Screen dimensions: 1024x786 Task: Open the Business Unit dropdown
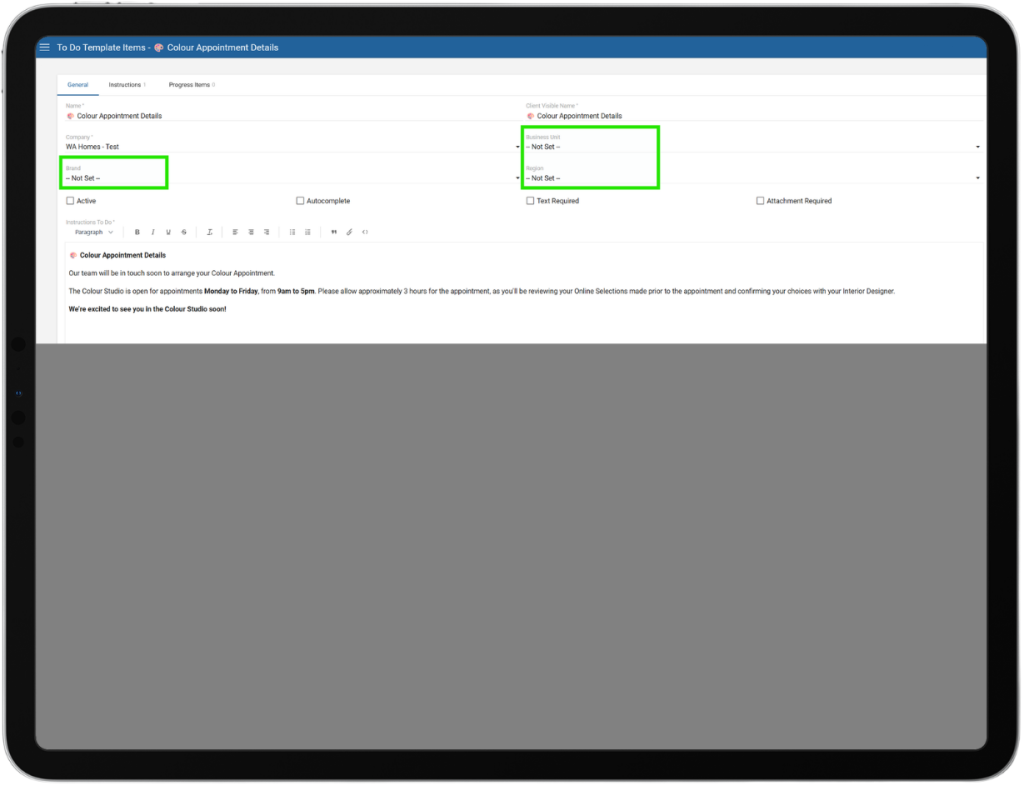750,147
